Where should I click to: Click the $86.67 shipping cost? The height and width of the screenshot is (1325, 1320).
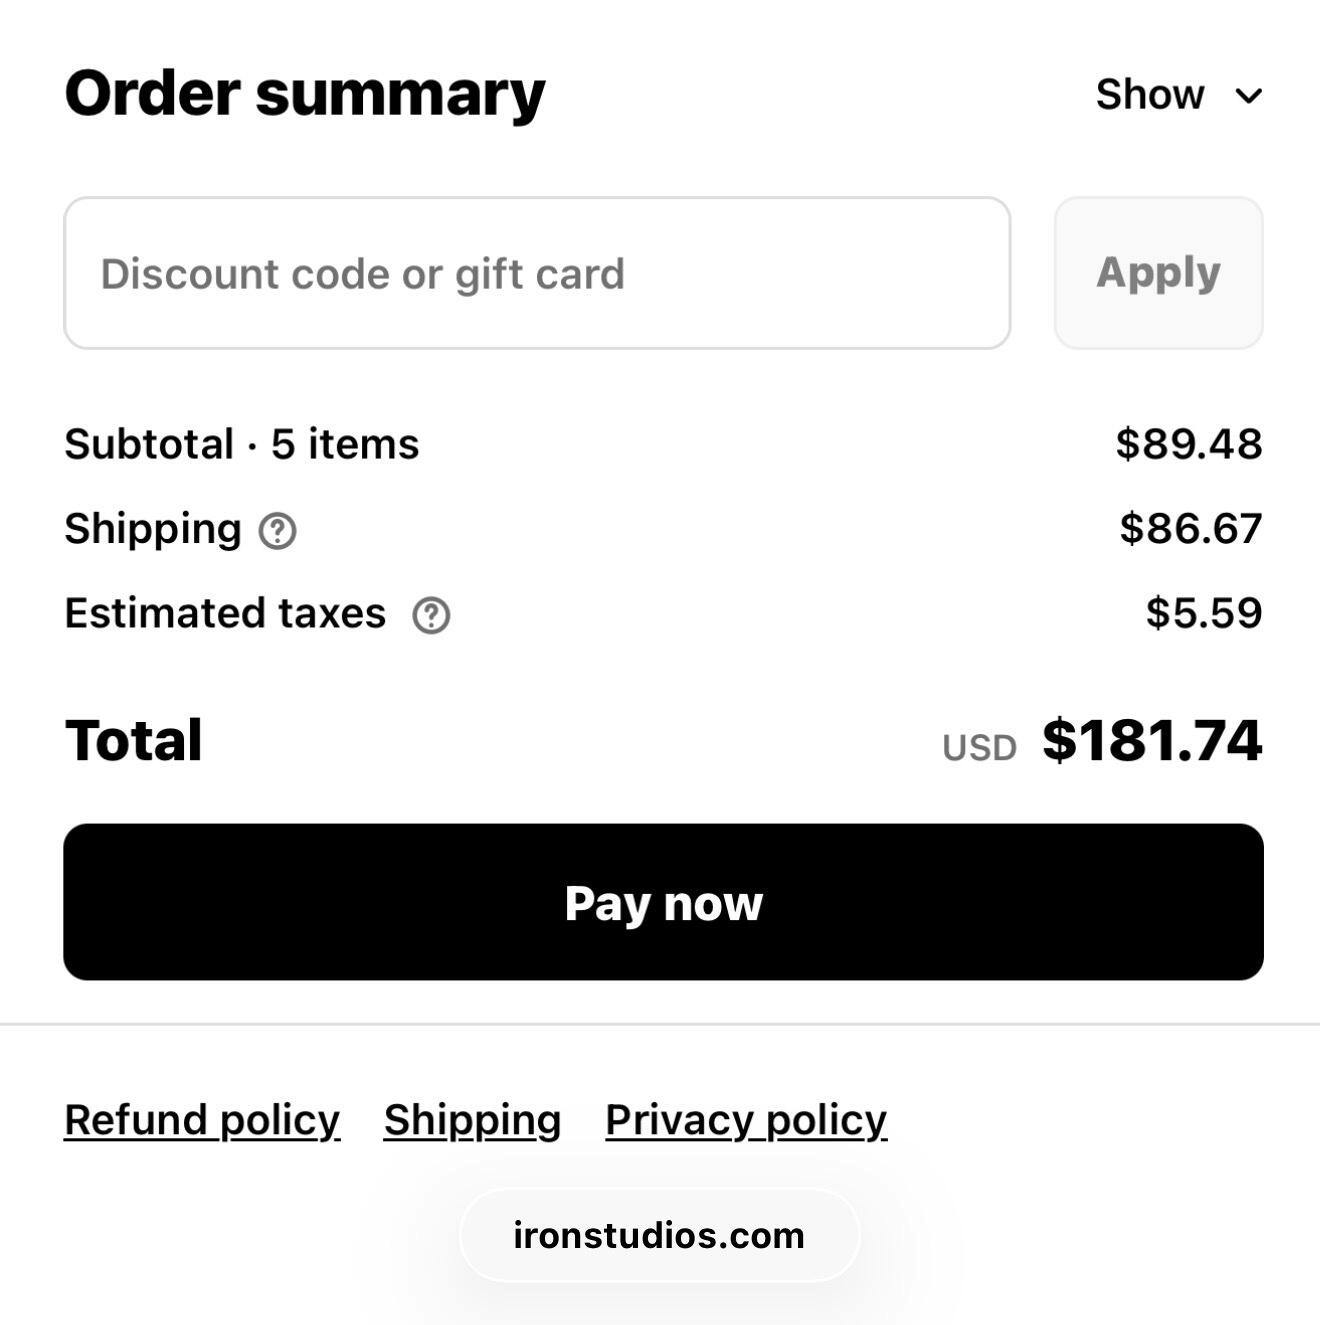pos(1190,529)
